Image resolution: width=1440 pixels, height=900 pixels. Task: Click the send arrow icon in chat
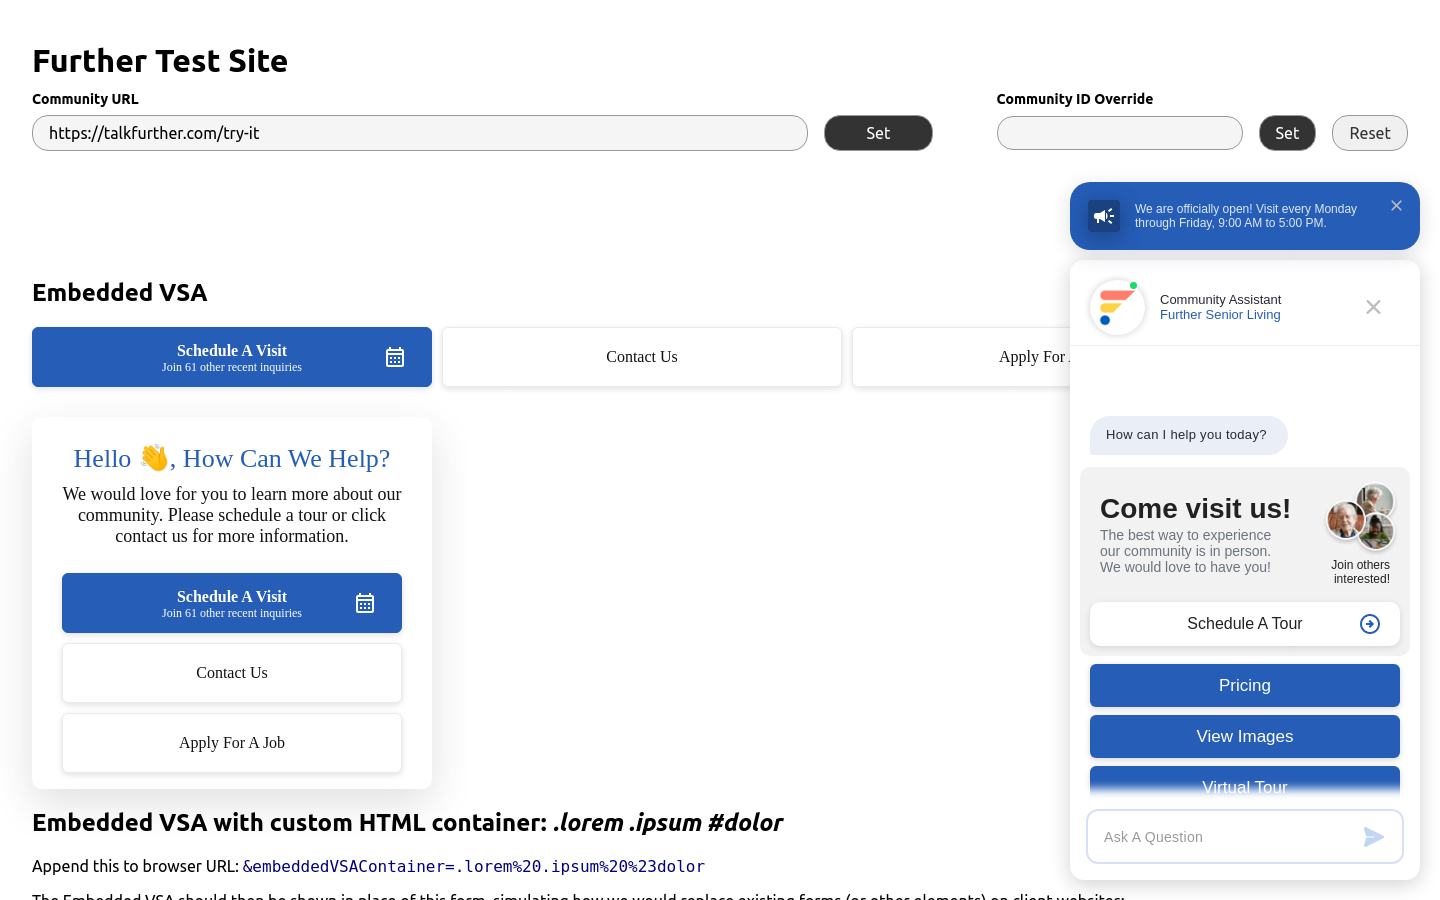[1374, 837]
